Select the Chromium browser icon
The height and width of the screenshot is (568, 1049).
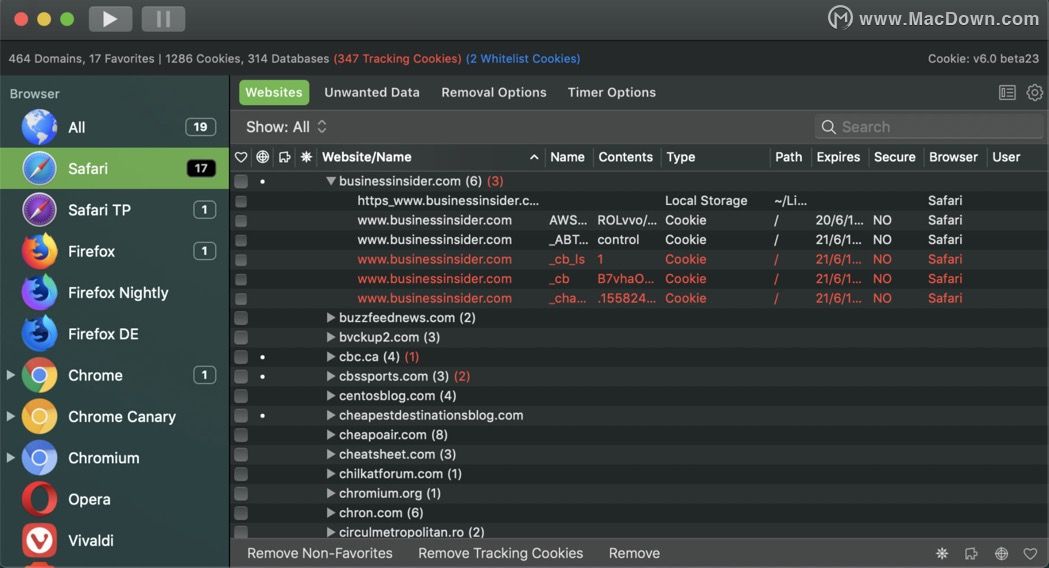pos(39,458)
